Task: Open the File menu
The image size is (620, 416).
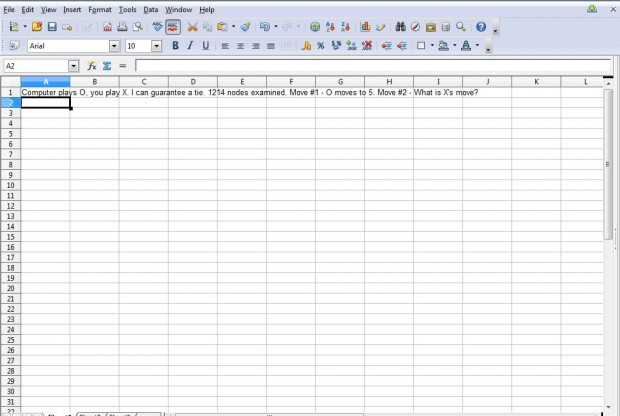Action: 9,9
